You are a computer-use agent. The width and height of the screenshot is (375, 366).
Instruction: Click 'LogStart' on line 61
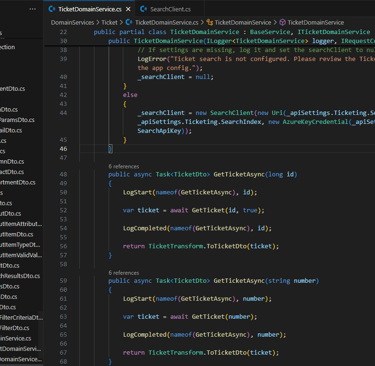[x=137, y=299]
